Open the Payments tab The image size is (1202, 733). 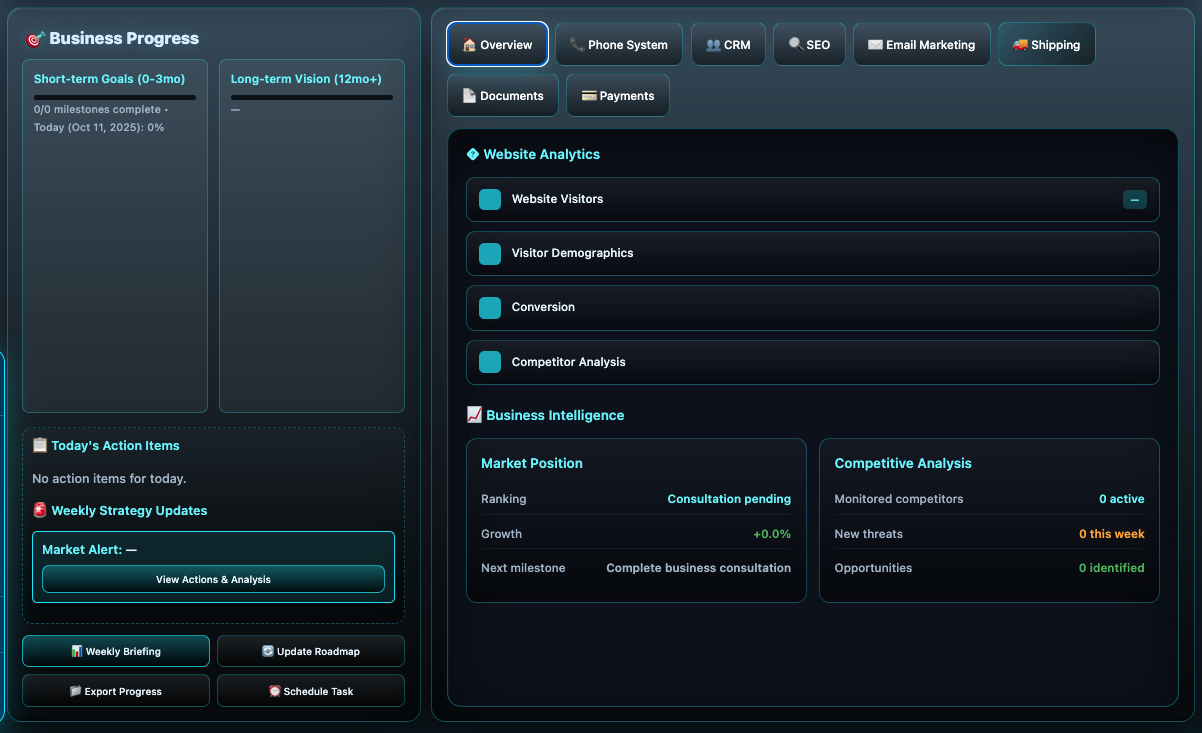[x=617, y=96]
